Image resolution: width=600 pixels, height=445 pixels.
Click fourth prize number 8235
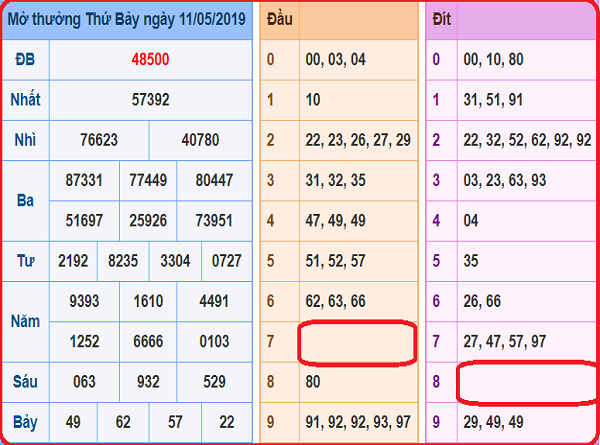pos(125,261)
